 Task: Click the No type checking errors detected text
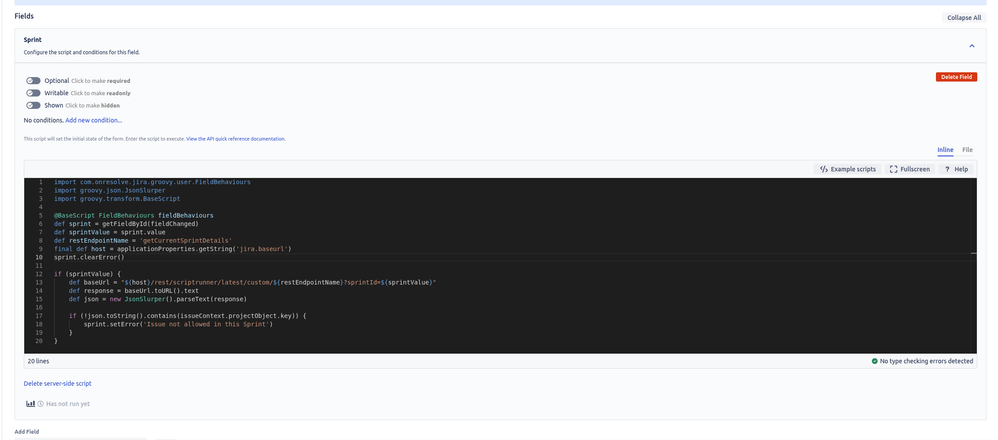(926, 361)
